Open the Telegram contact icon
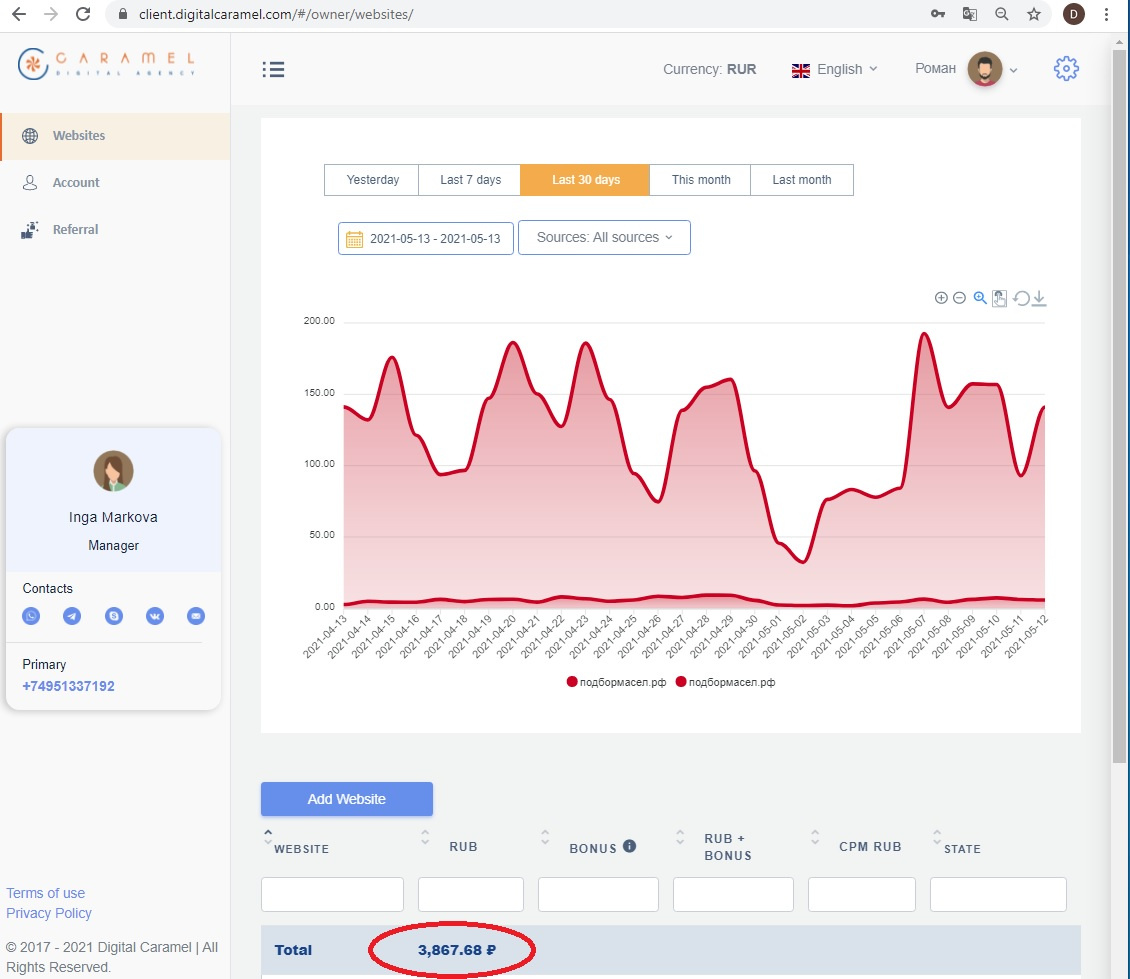Viewport: 1130px width, 979px height. (72, 616)
